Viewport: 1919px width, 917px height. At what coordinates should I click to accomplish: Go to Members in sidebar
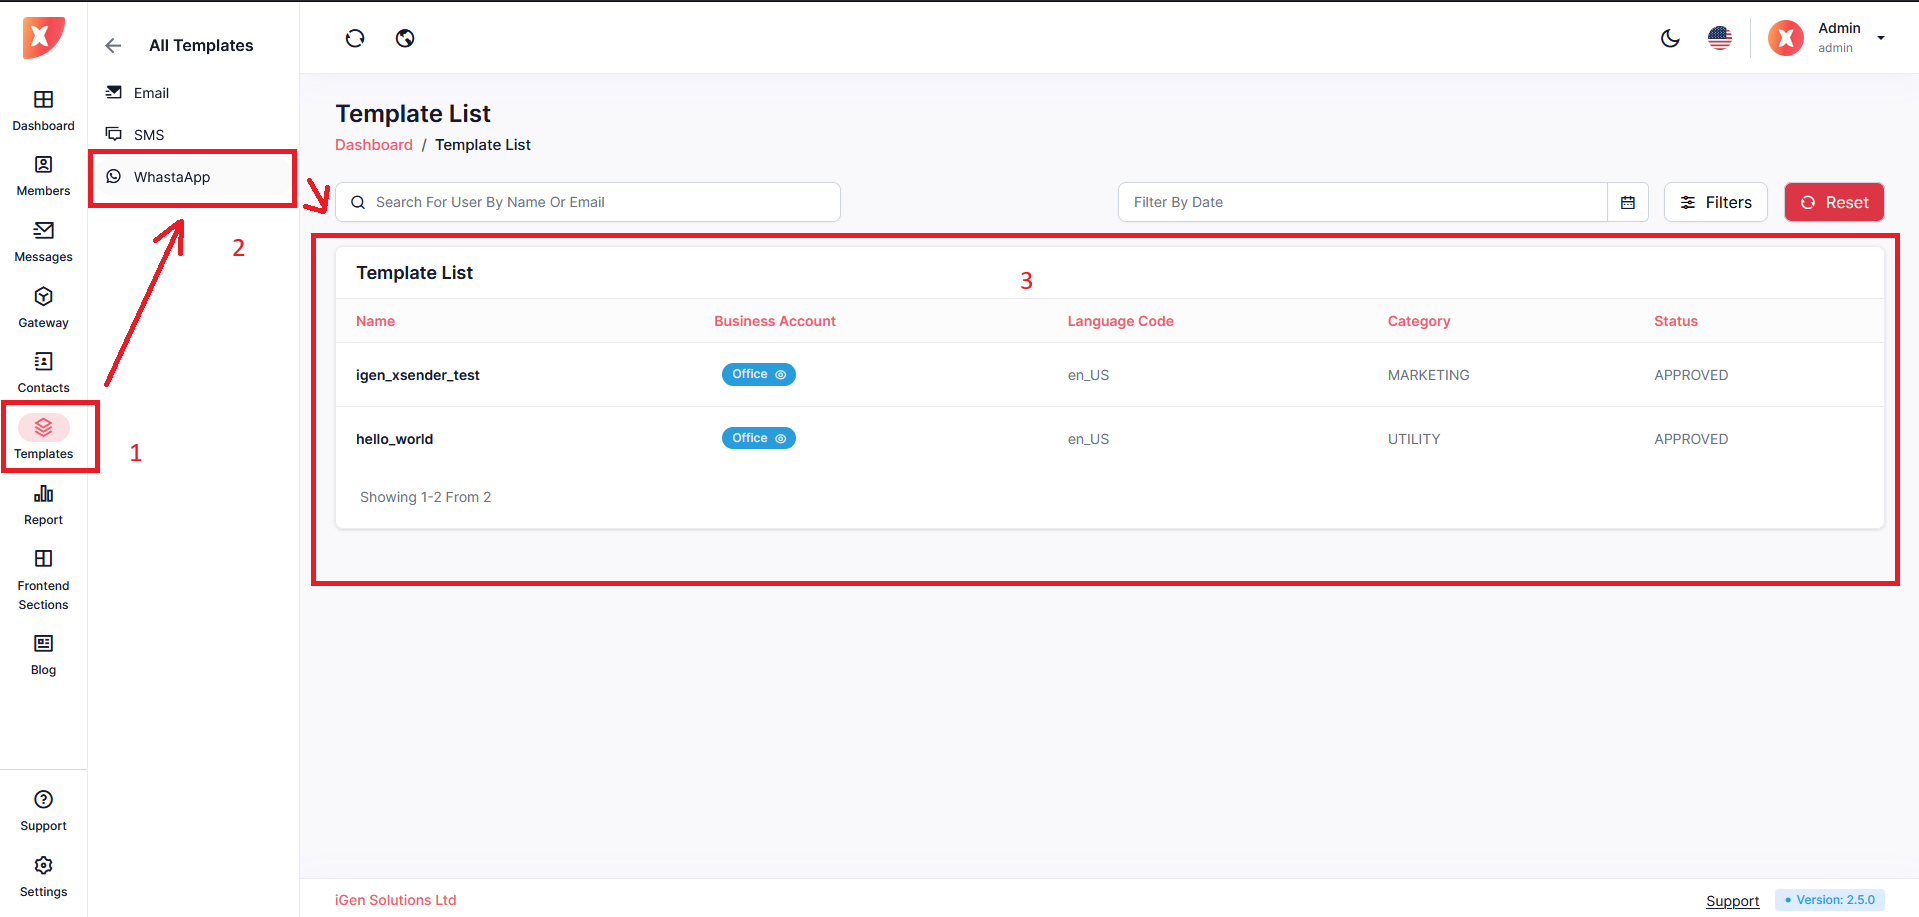[43, 176]
